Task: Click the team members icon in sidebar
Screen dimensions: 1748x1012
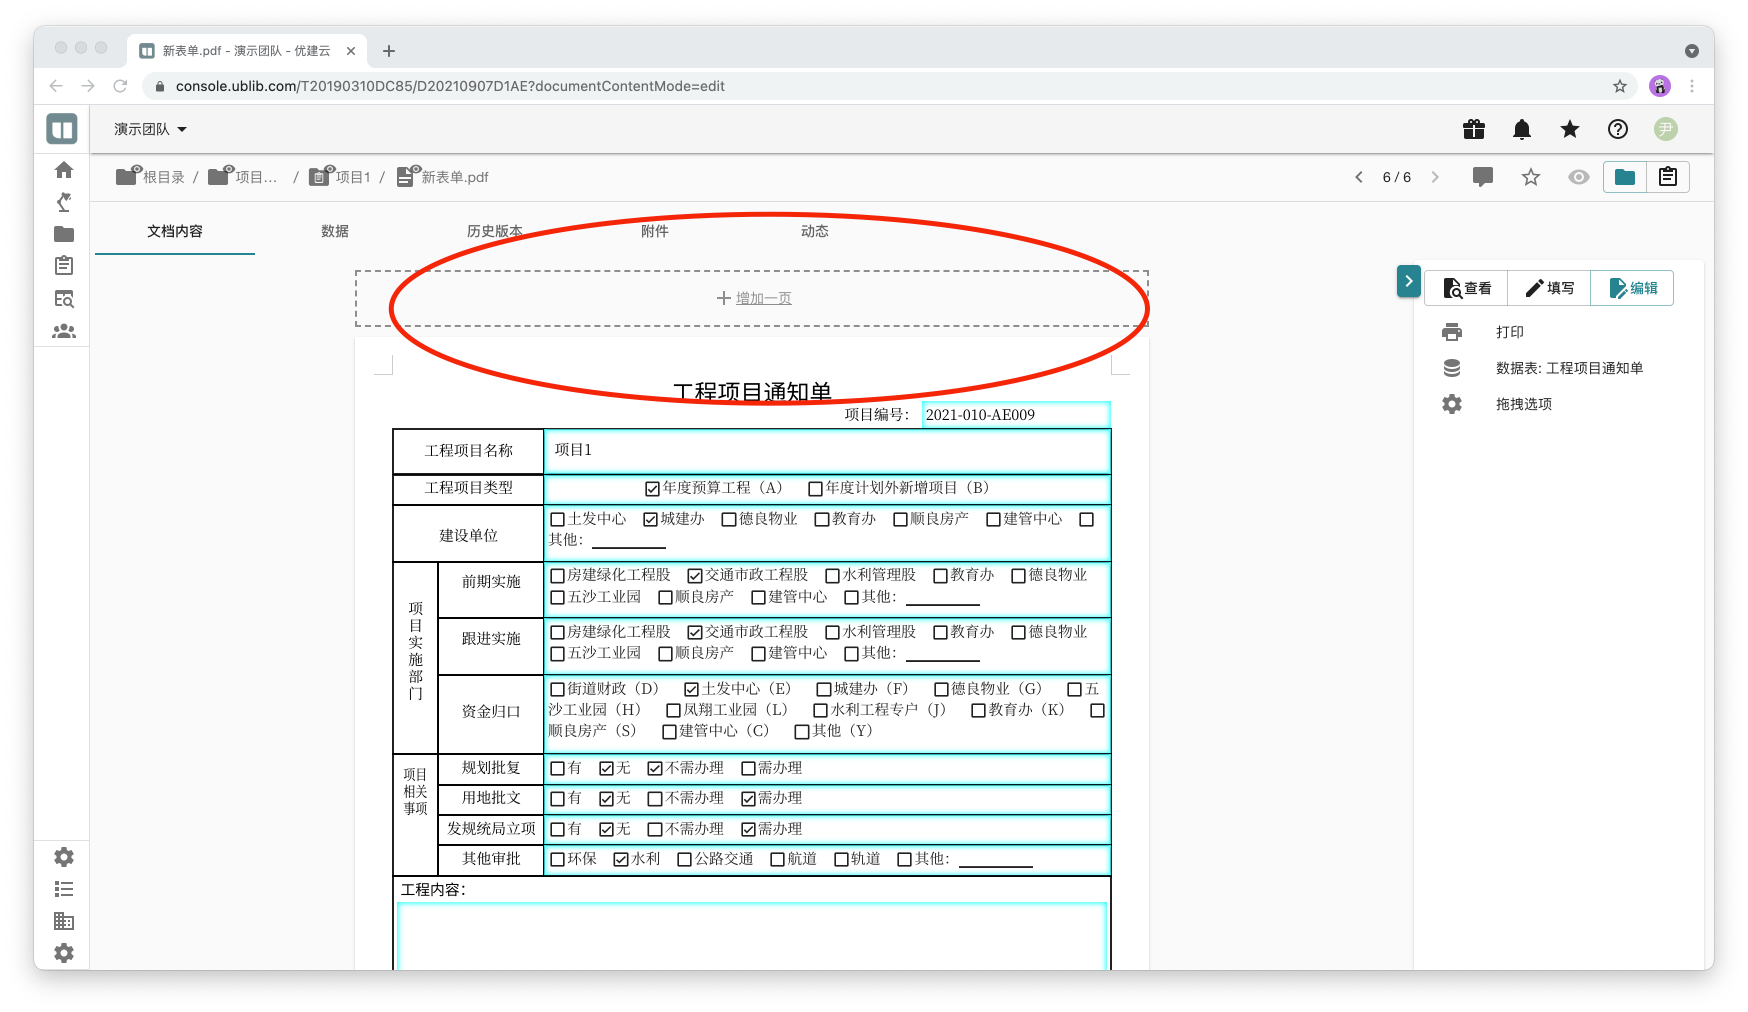Action: [x=64, y=331]
